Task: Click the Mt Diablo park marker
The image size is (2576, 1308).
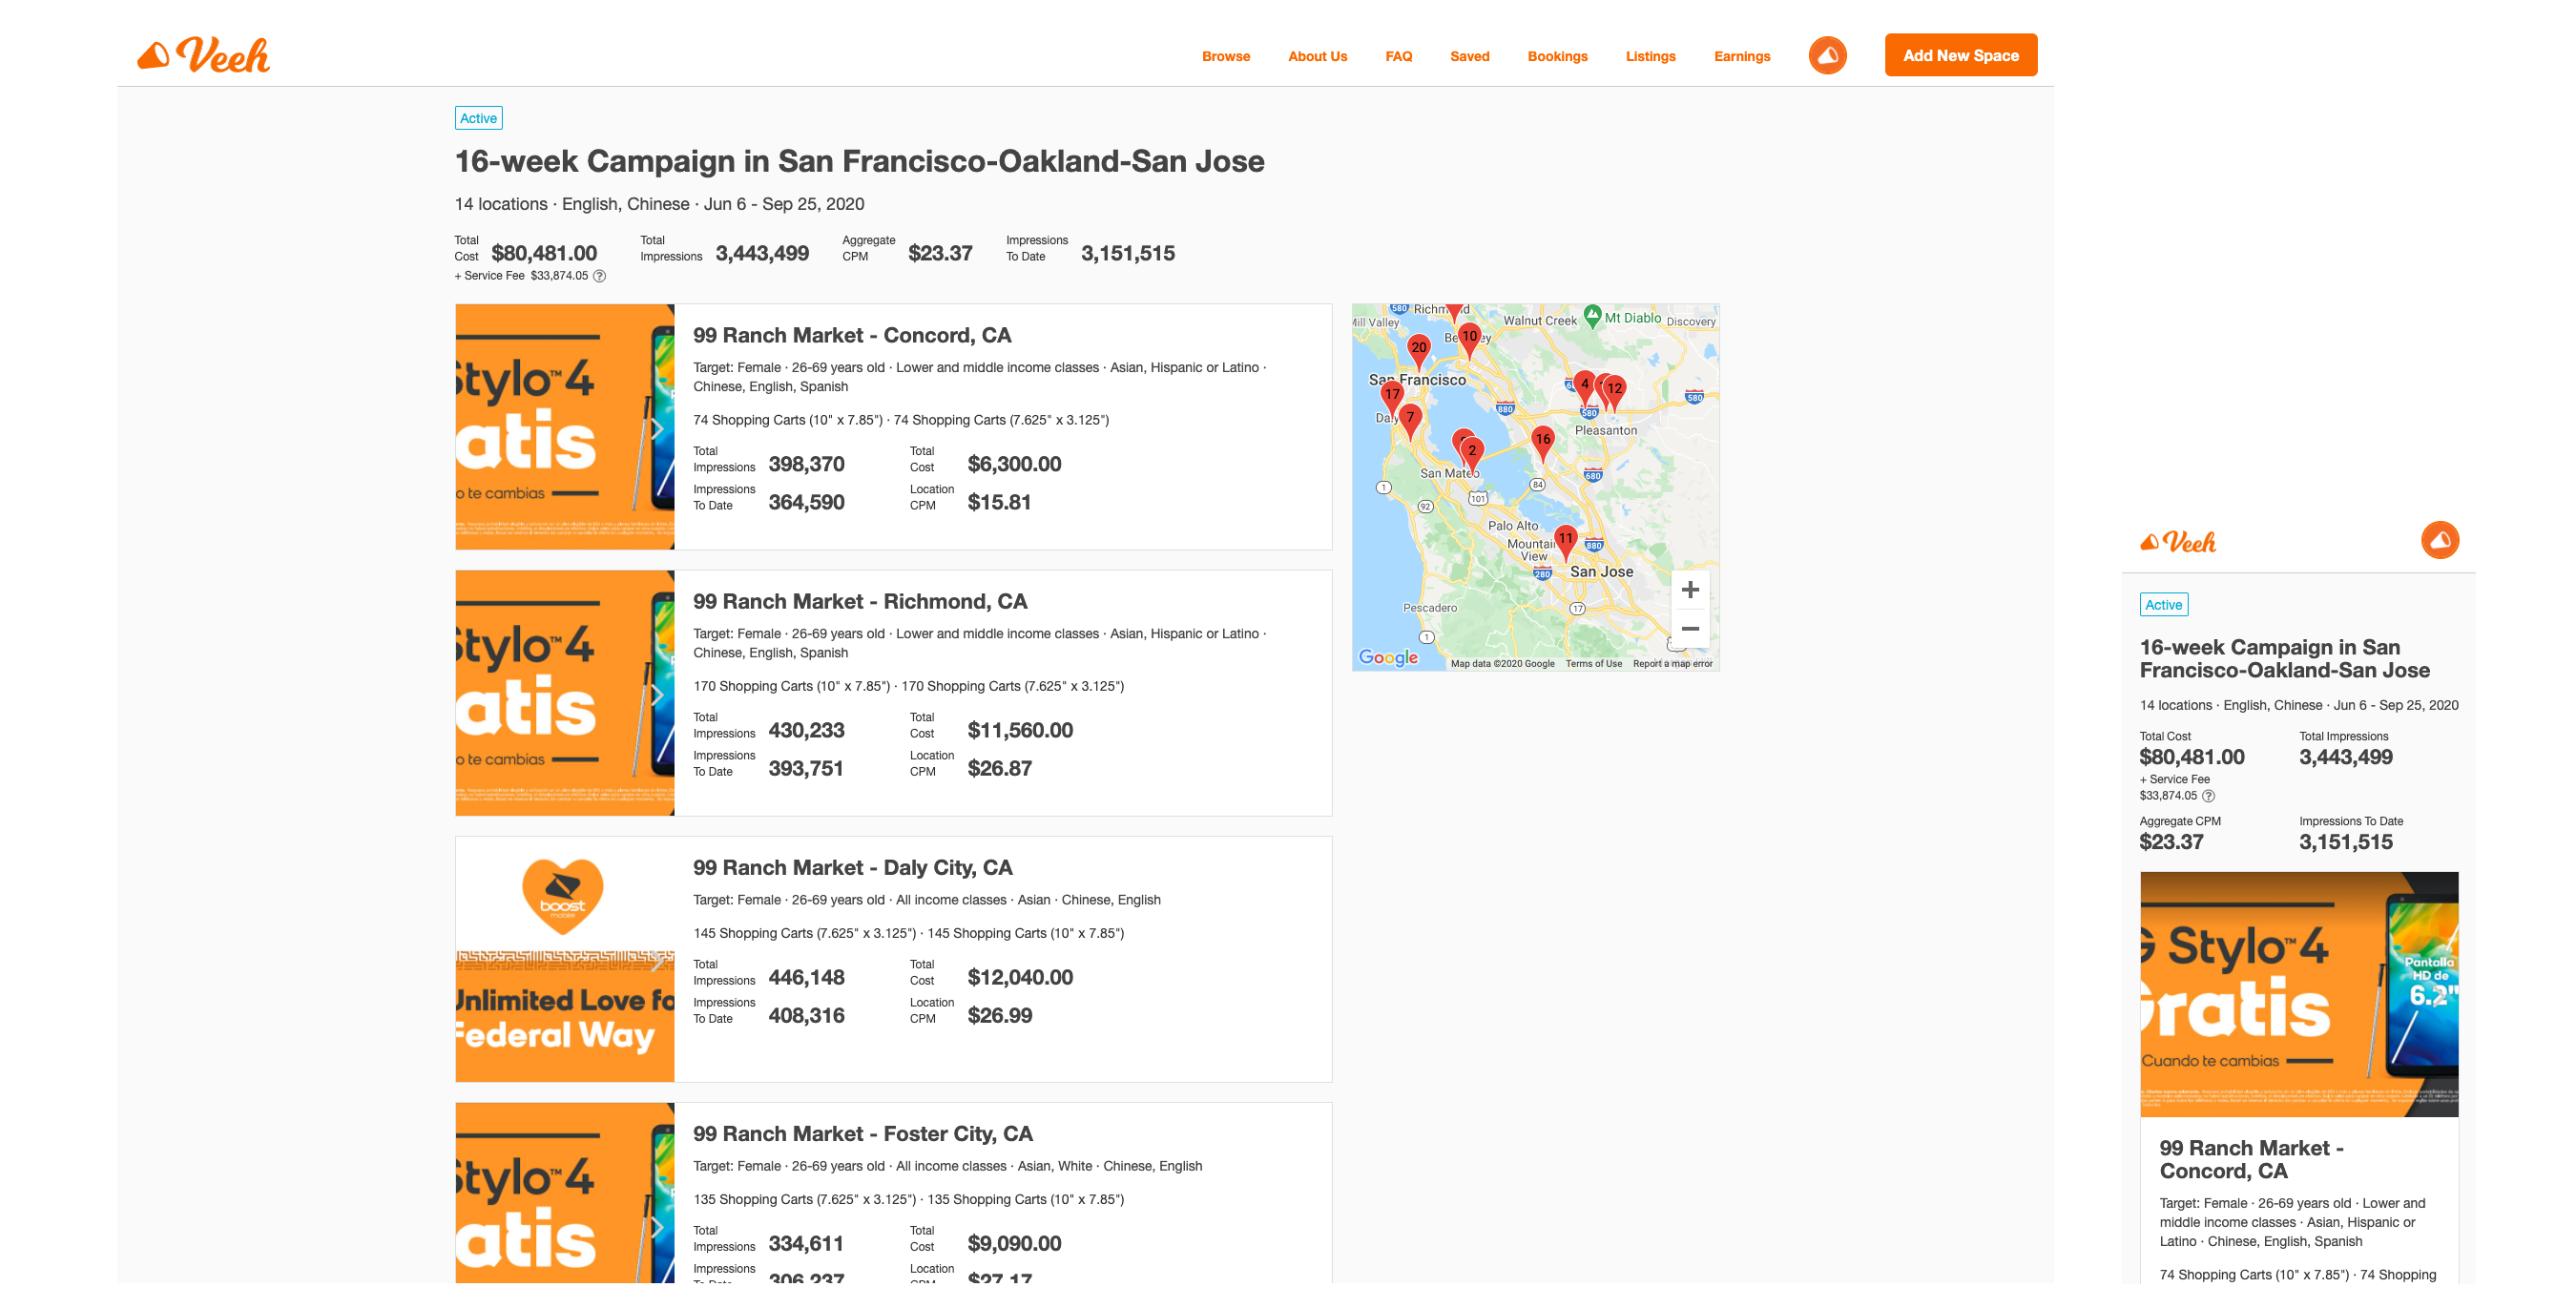Action: [1593, 316]
